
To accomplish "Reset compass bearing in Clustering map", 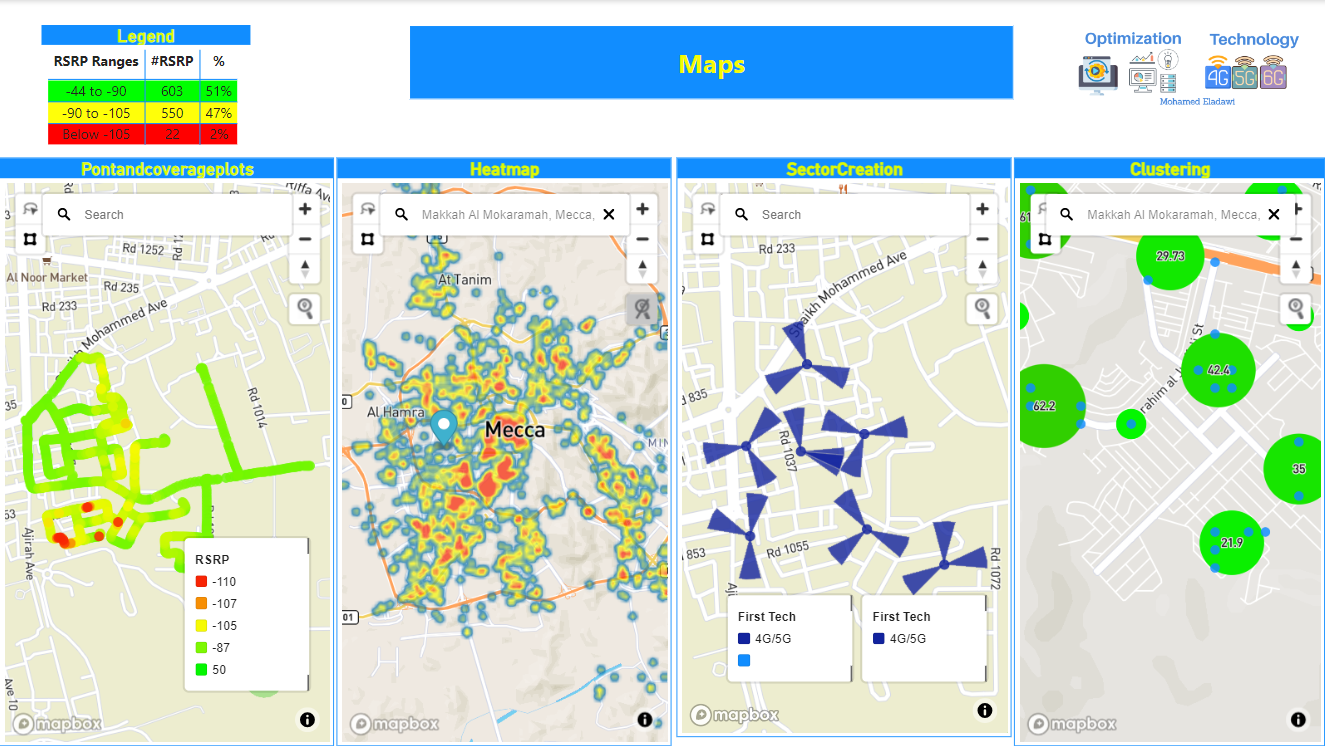I will tap(1296, 268).
